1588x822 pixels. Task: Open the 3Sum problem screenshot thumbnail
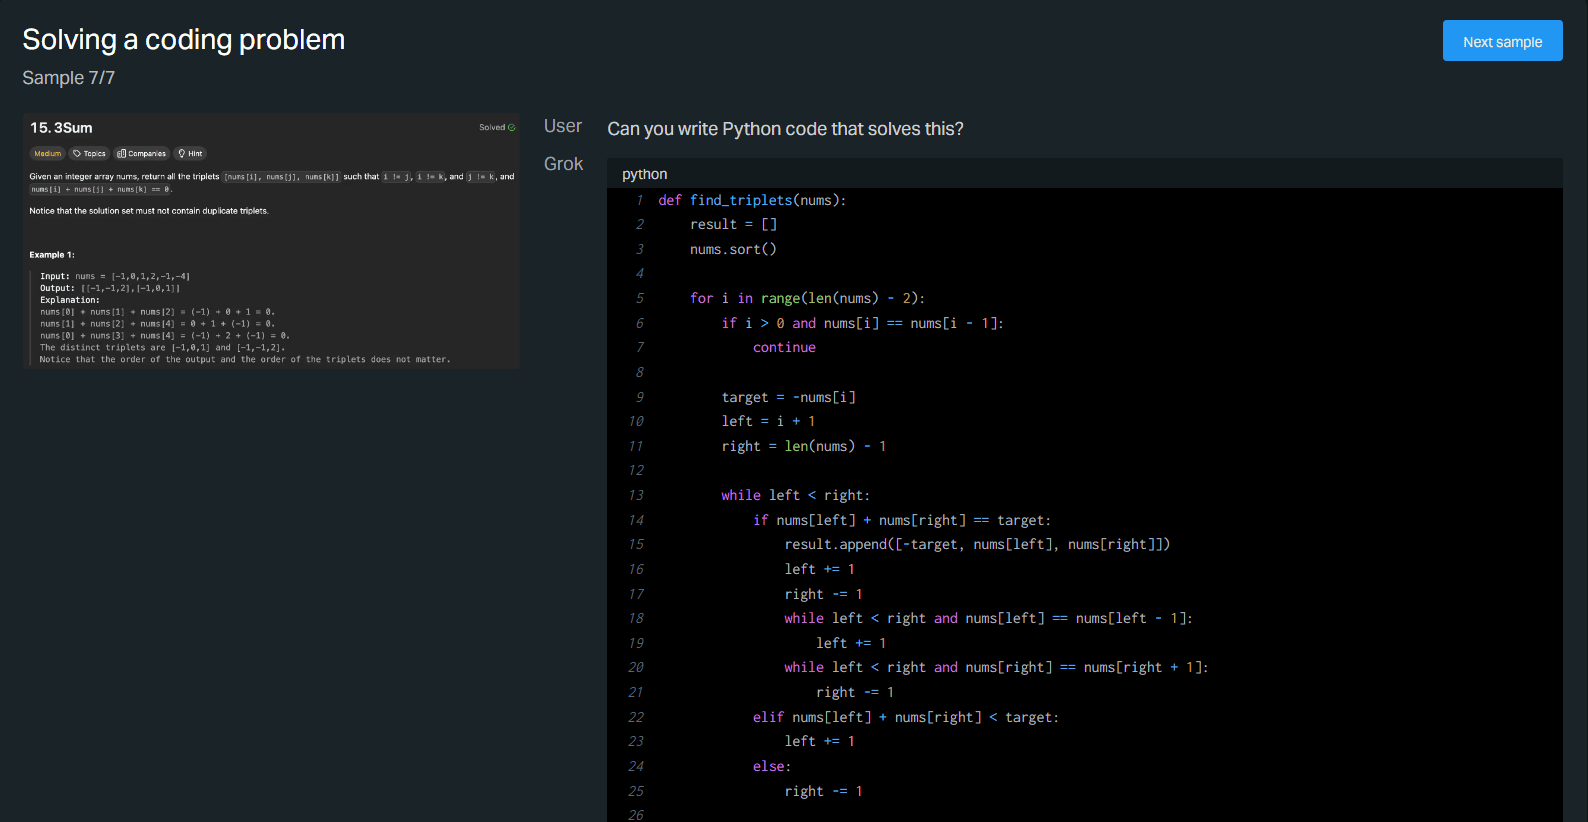(x=271, y=241)
